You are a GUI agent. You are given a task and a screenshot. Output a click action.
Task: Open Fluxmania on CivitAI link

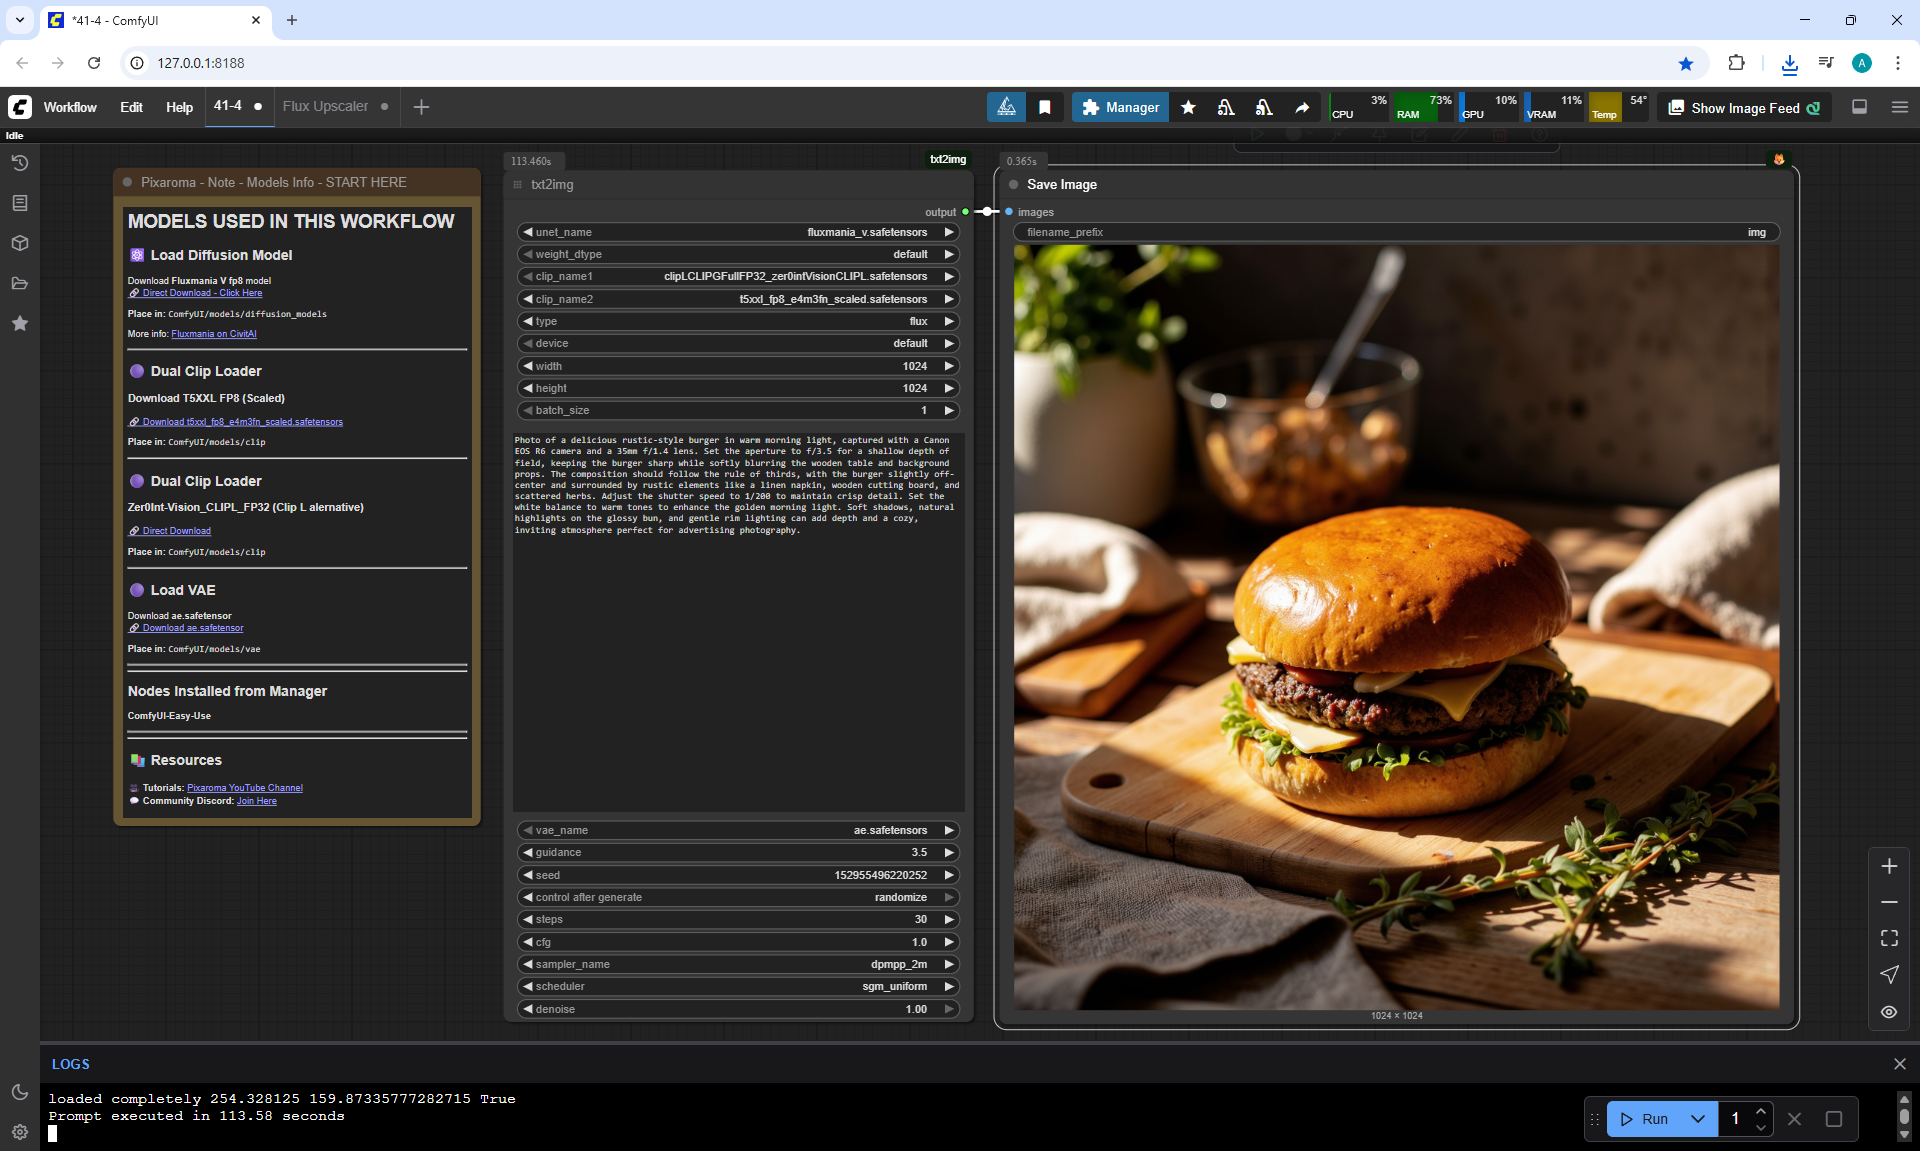coord(213,334)
